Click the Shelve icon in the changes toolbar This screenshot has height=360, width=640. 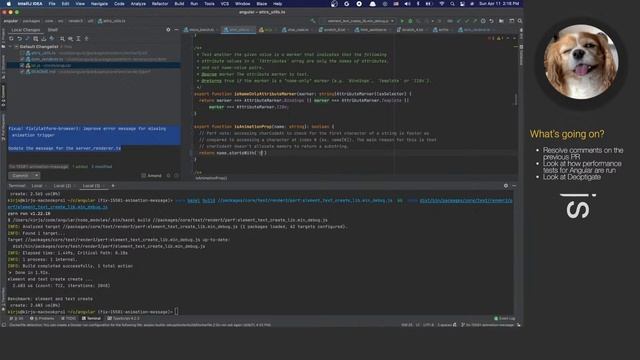[44, 39]
